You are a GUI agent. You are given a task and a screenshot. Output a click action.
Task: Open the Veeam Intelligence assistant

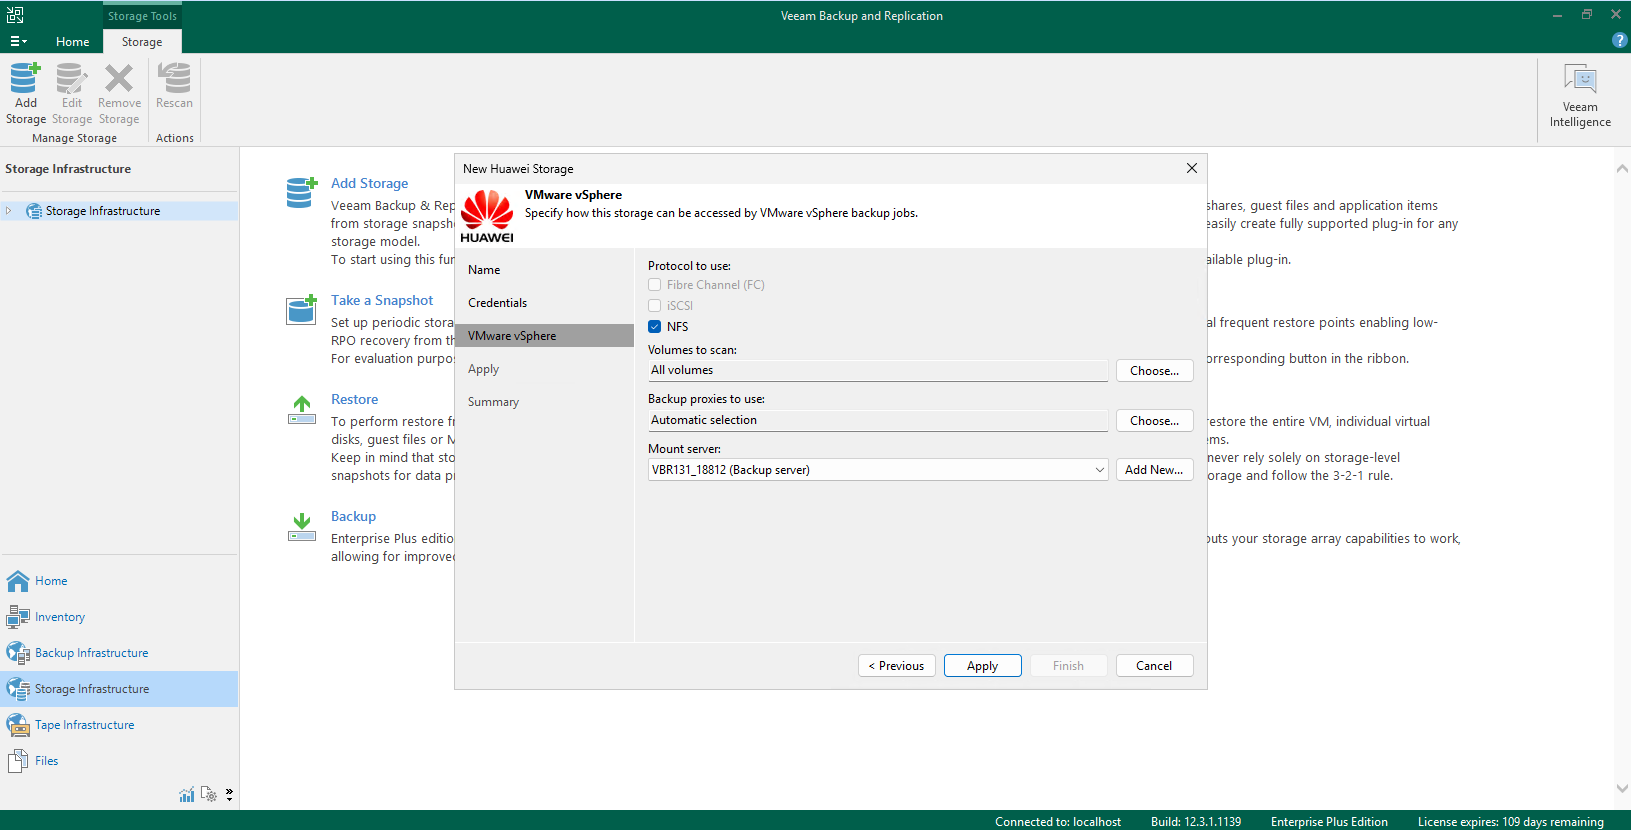click(1580, 96)
